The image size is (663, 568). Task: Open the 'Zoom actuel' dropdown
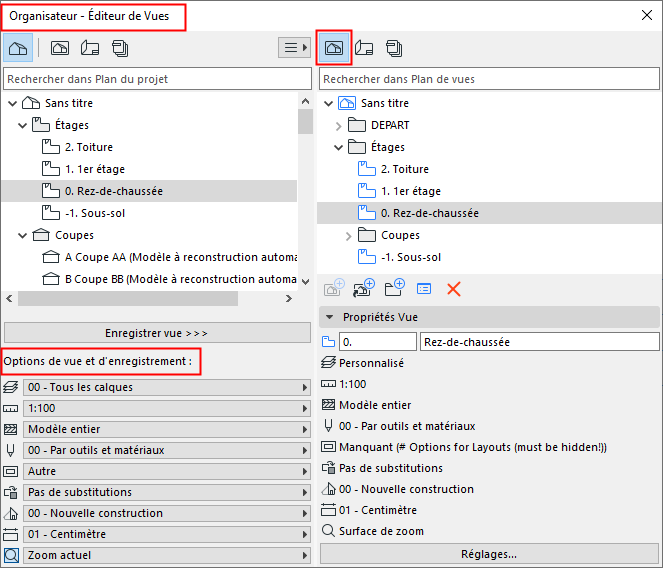click(167, 555)
